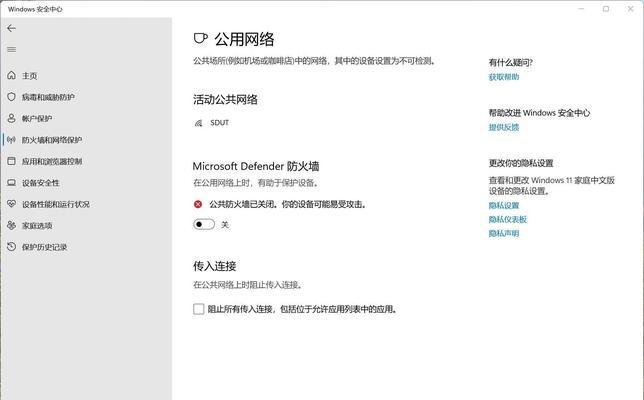Maximize the Windows 安全中心 window
The image size is (644, 400).
(x=606, y=9)
